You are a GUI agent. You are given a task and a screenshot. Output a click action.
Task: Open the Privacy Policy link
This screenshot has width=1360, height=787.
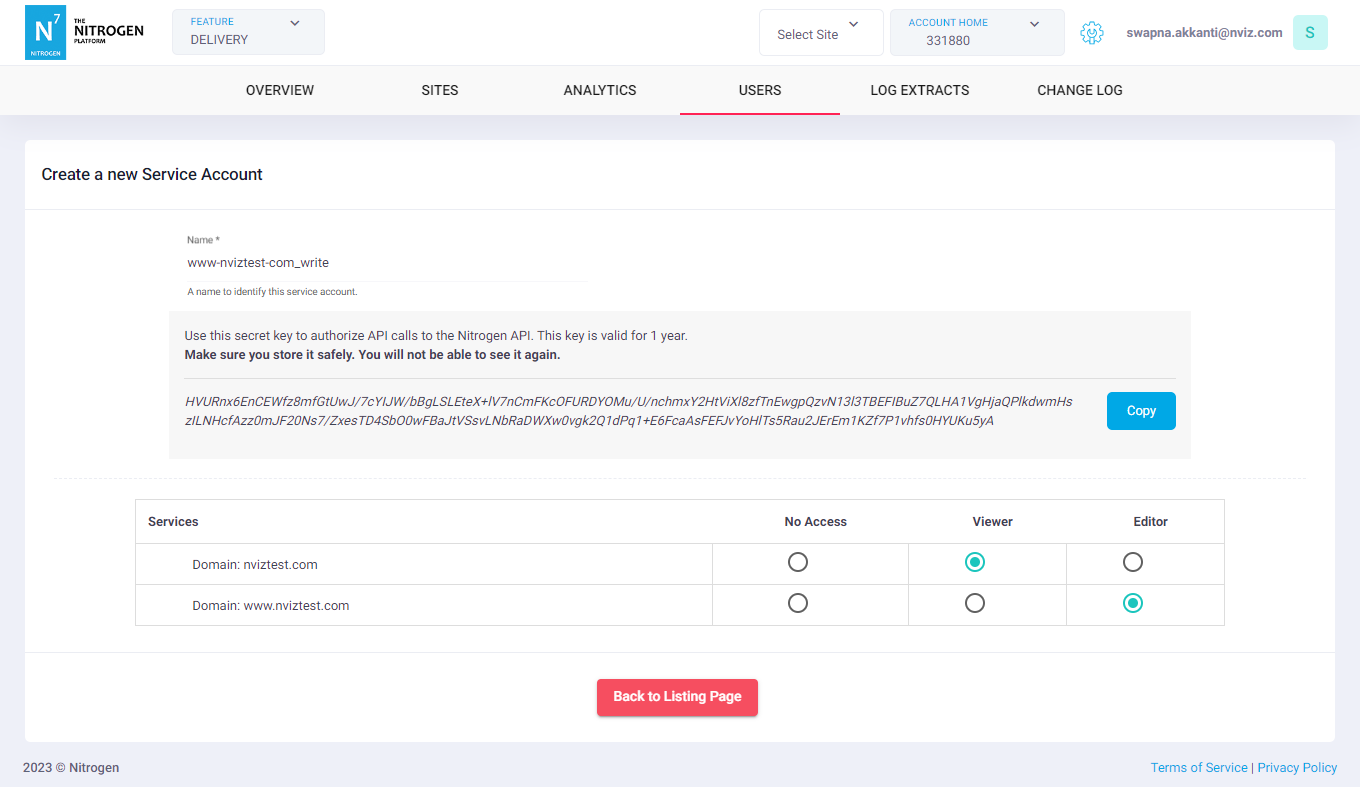click(x=1297, y=768)
